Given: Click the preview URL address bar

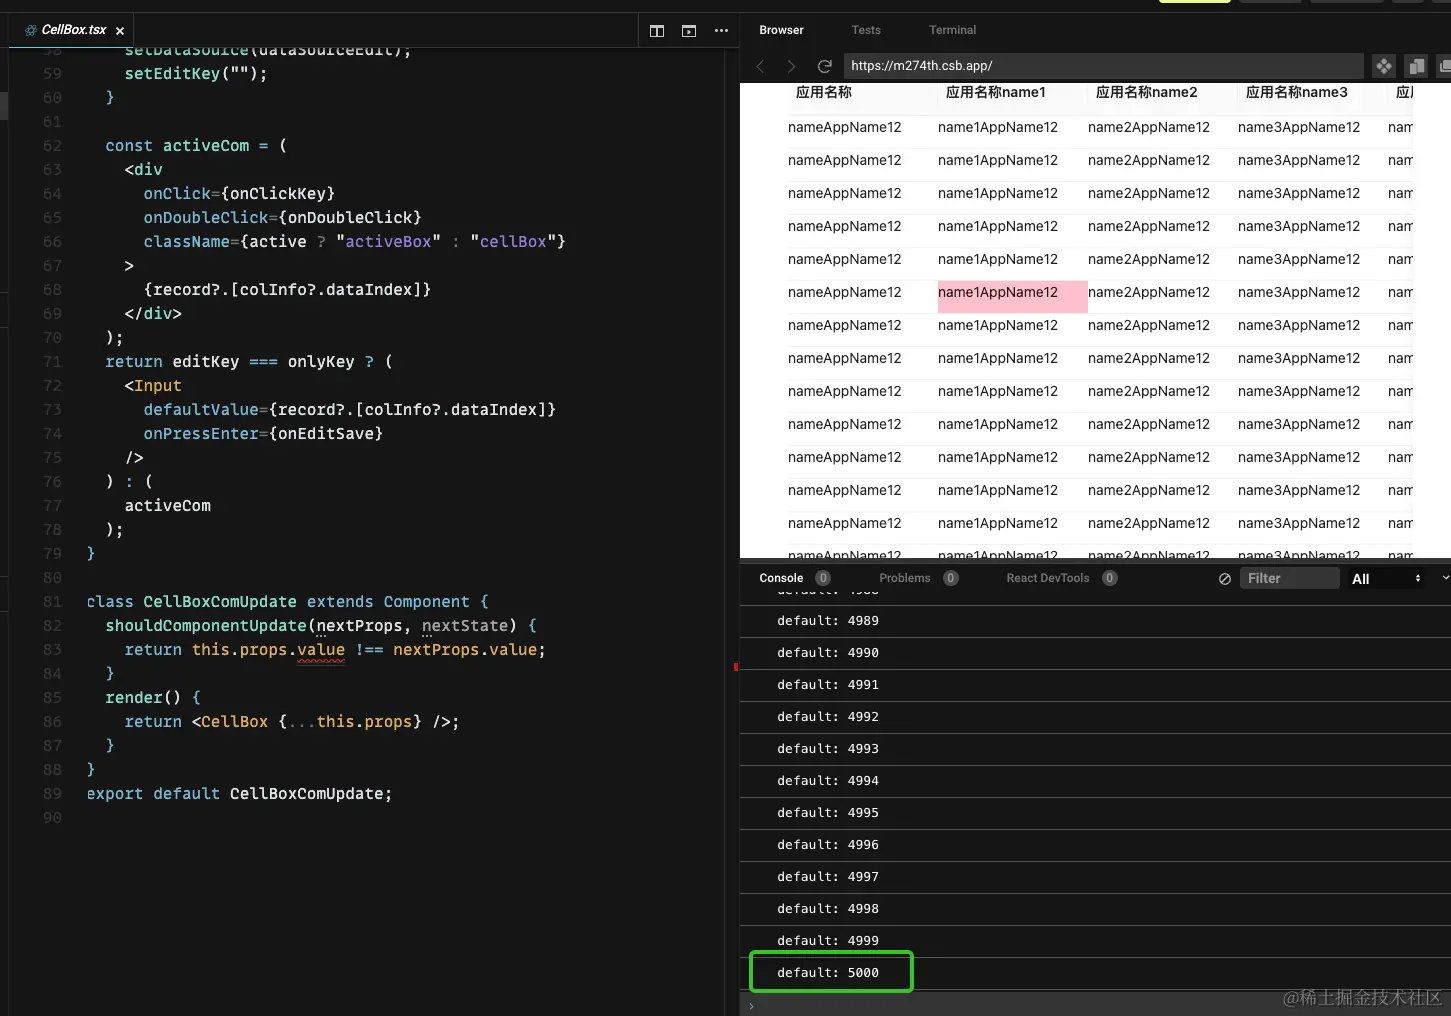Looking at the screenshot, I should point(1103,66).
